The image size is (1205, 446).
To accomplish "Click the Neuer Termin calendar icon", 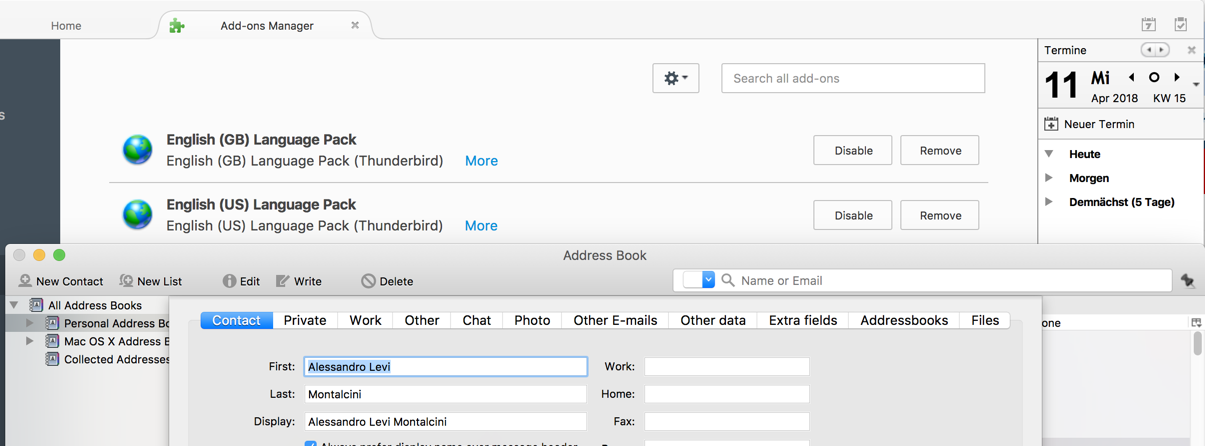I will coord(1051,124).
